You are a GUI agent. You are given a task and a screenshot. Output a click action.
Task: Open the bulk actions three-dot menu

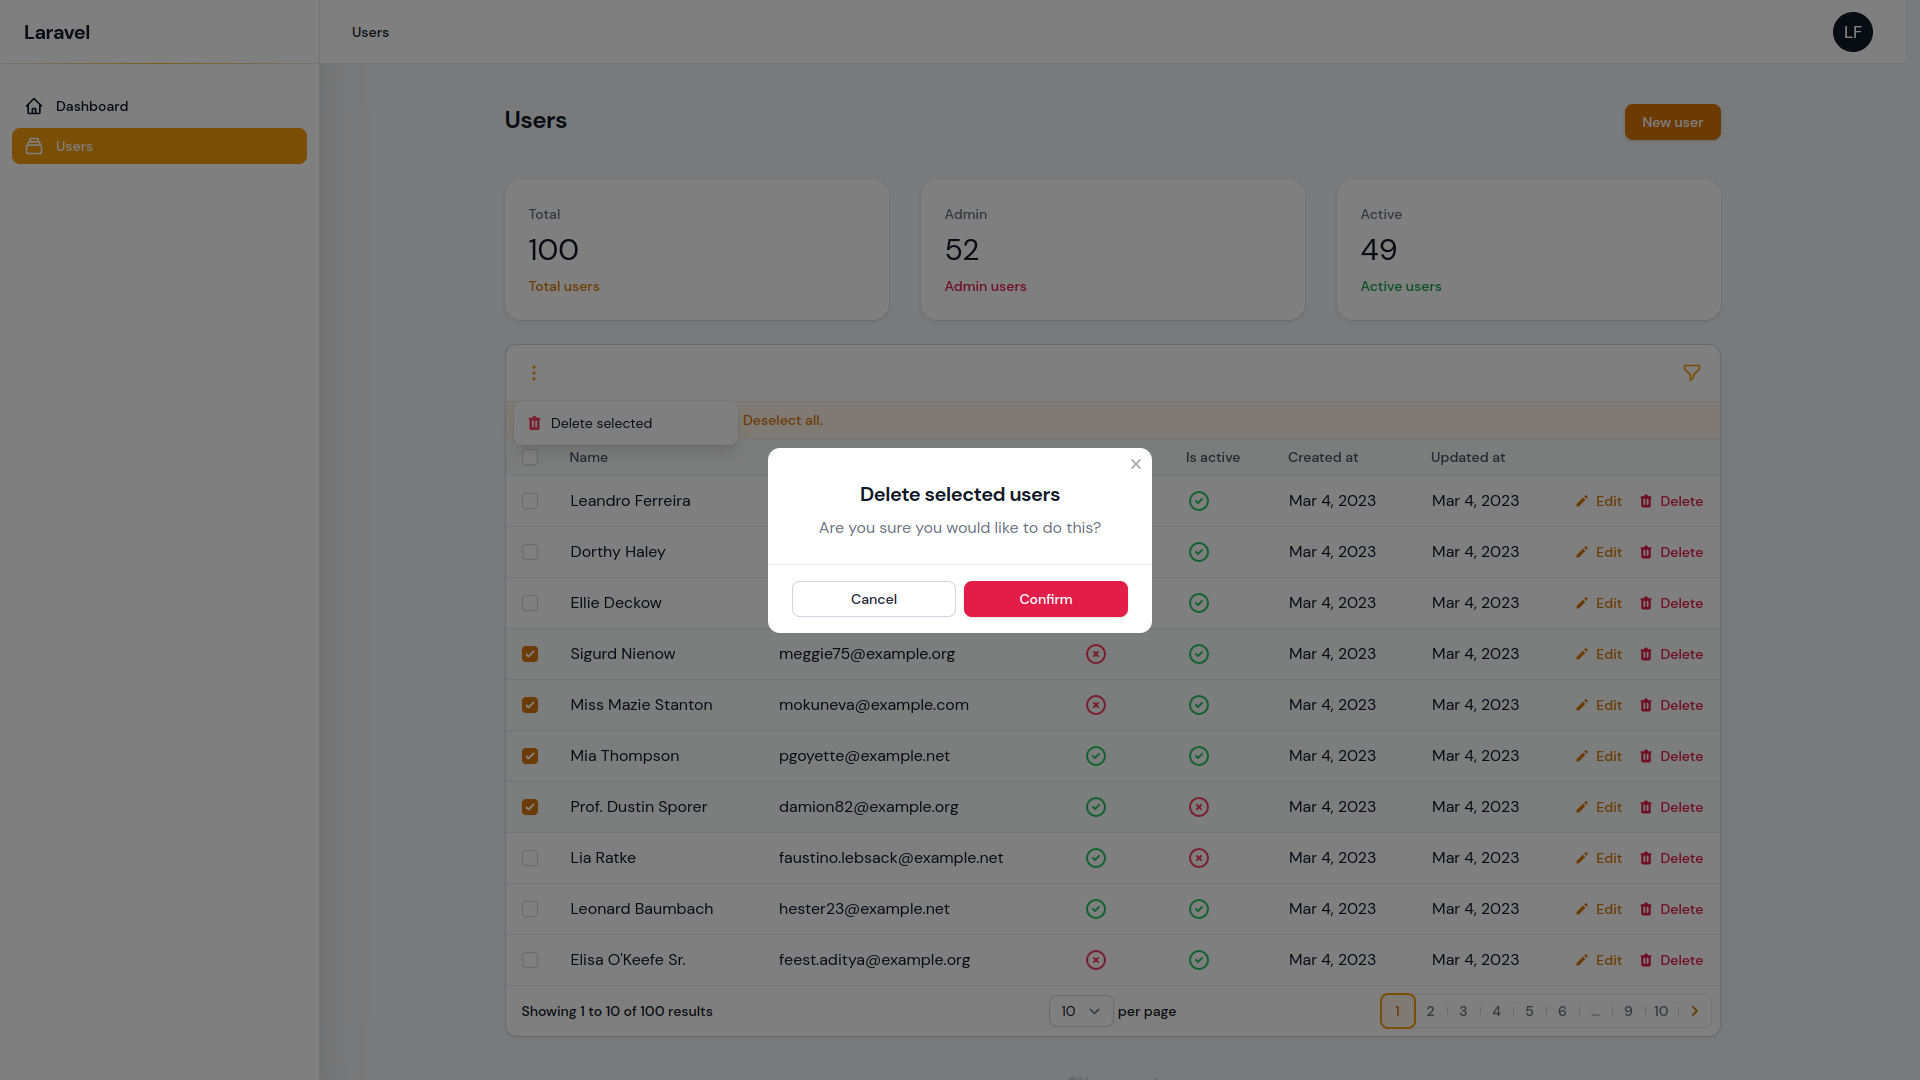(534, 372)
